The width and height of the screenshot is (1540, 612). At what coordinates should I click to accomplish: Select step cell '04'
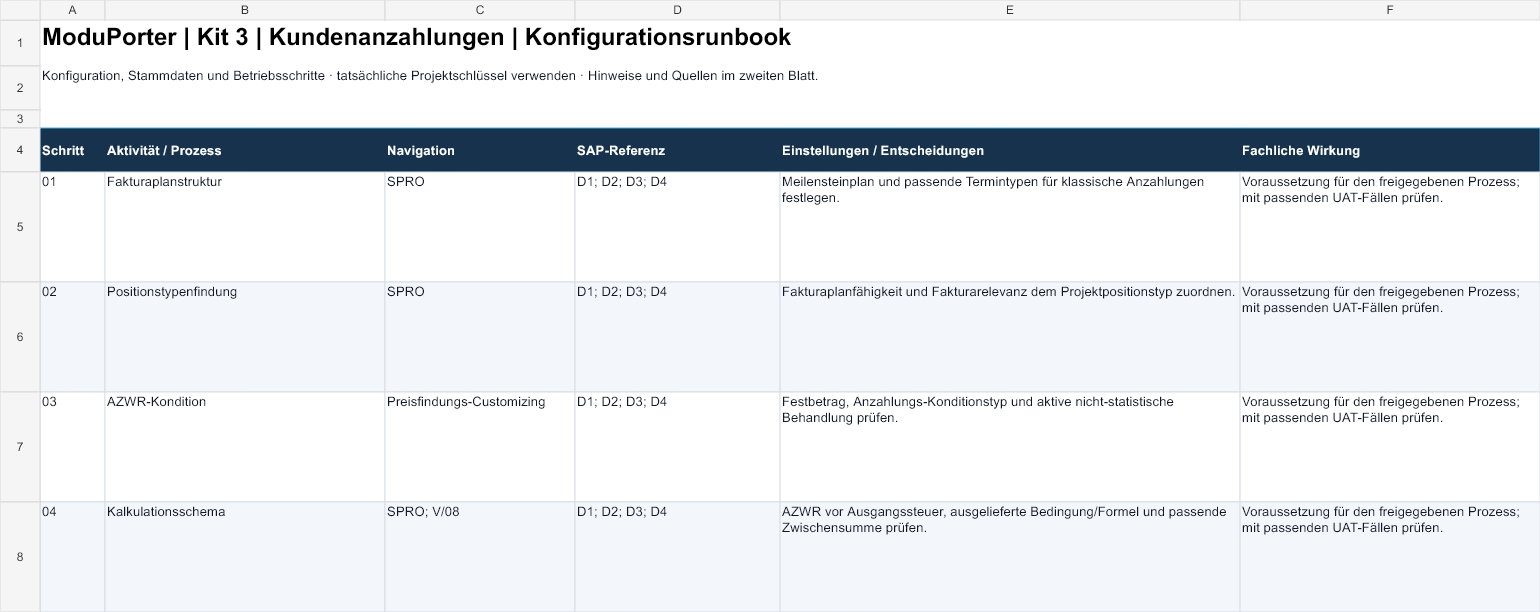pyautogui.click(x=72, y=557)
